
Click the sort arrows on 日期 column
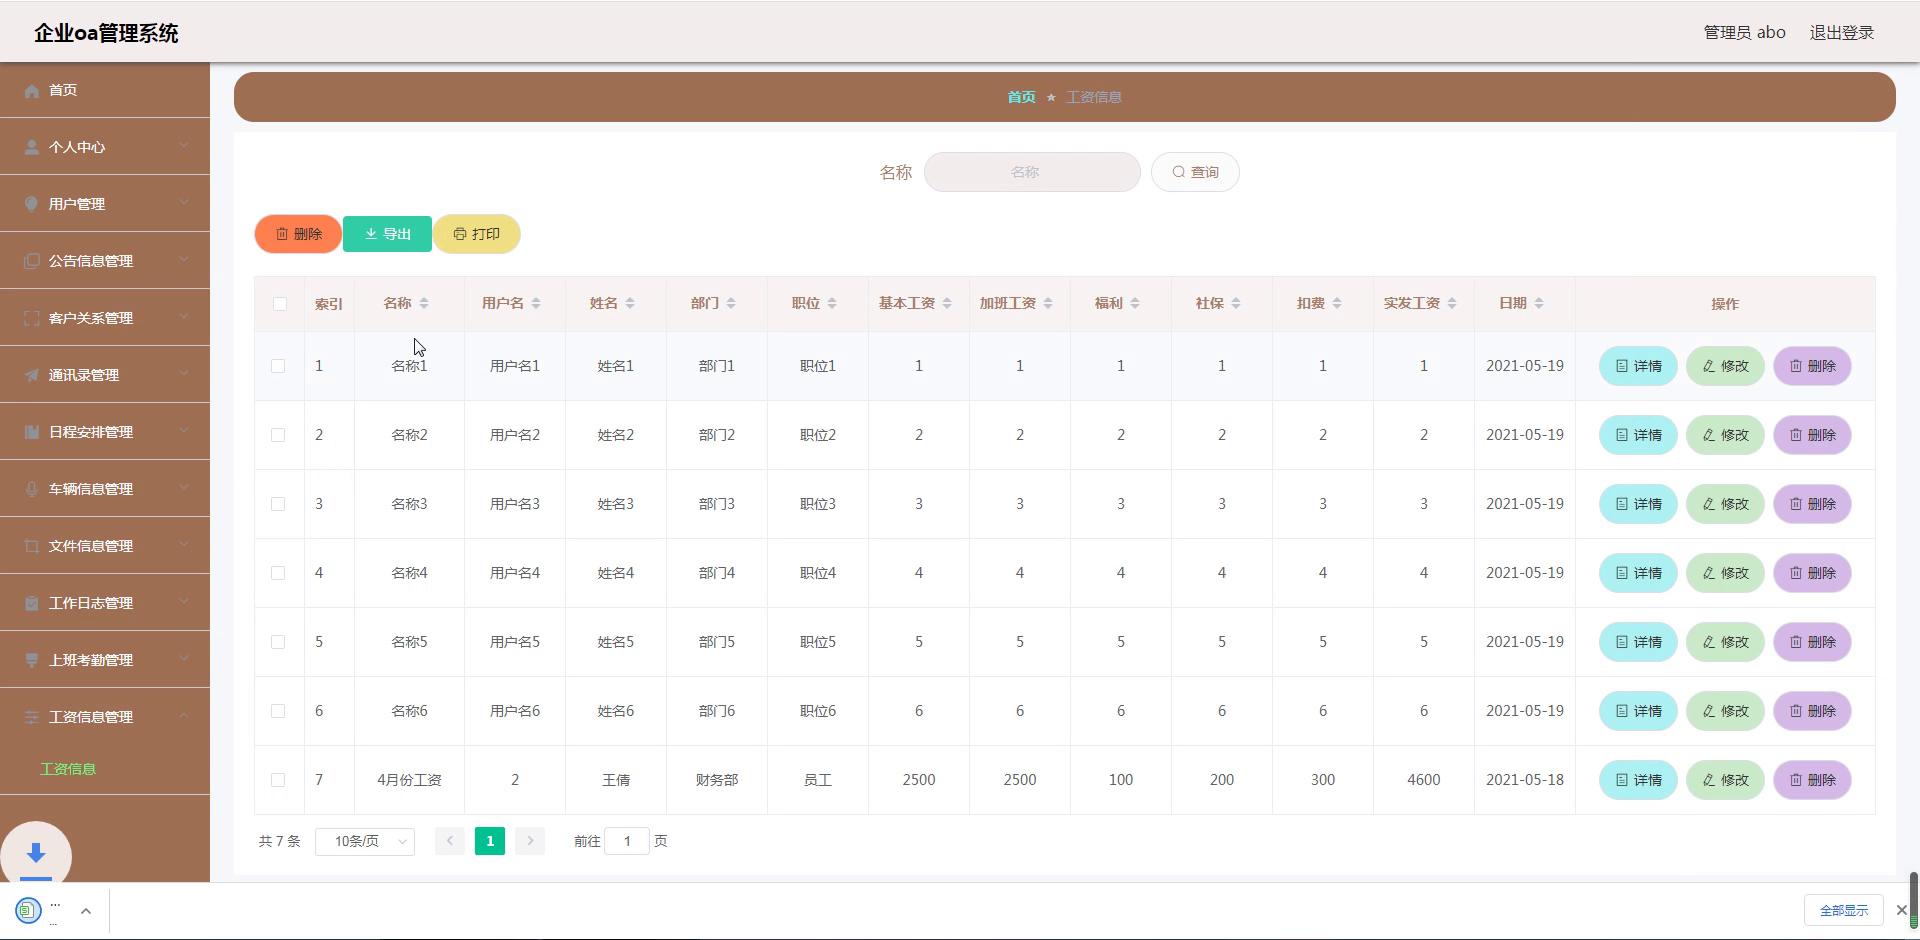coord(1539,304)
